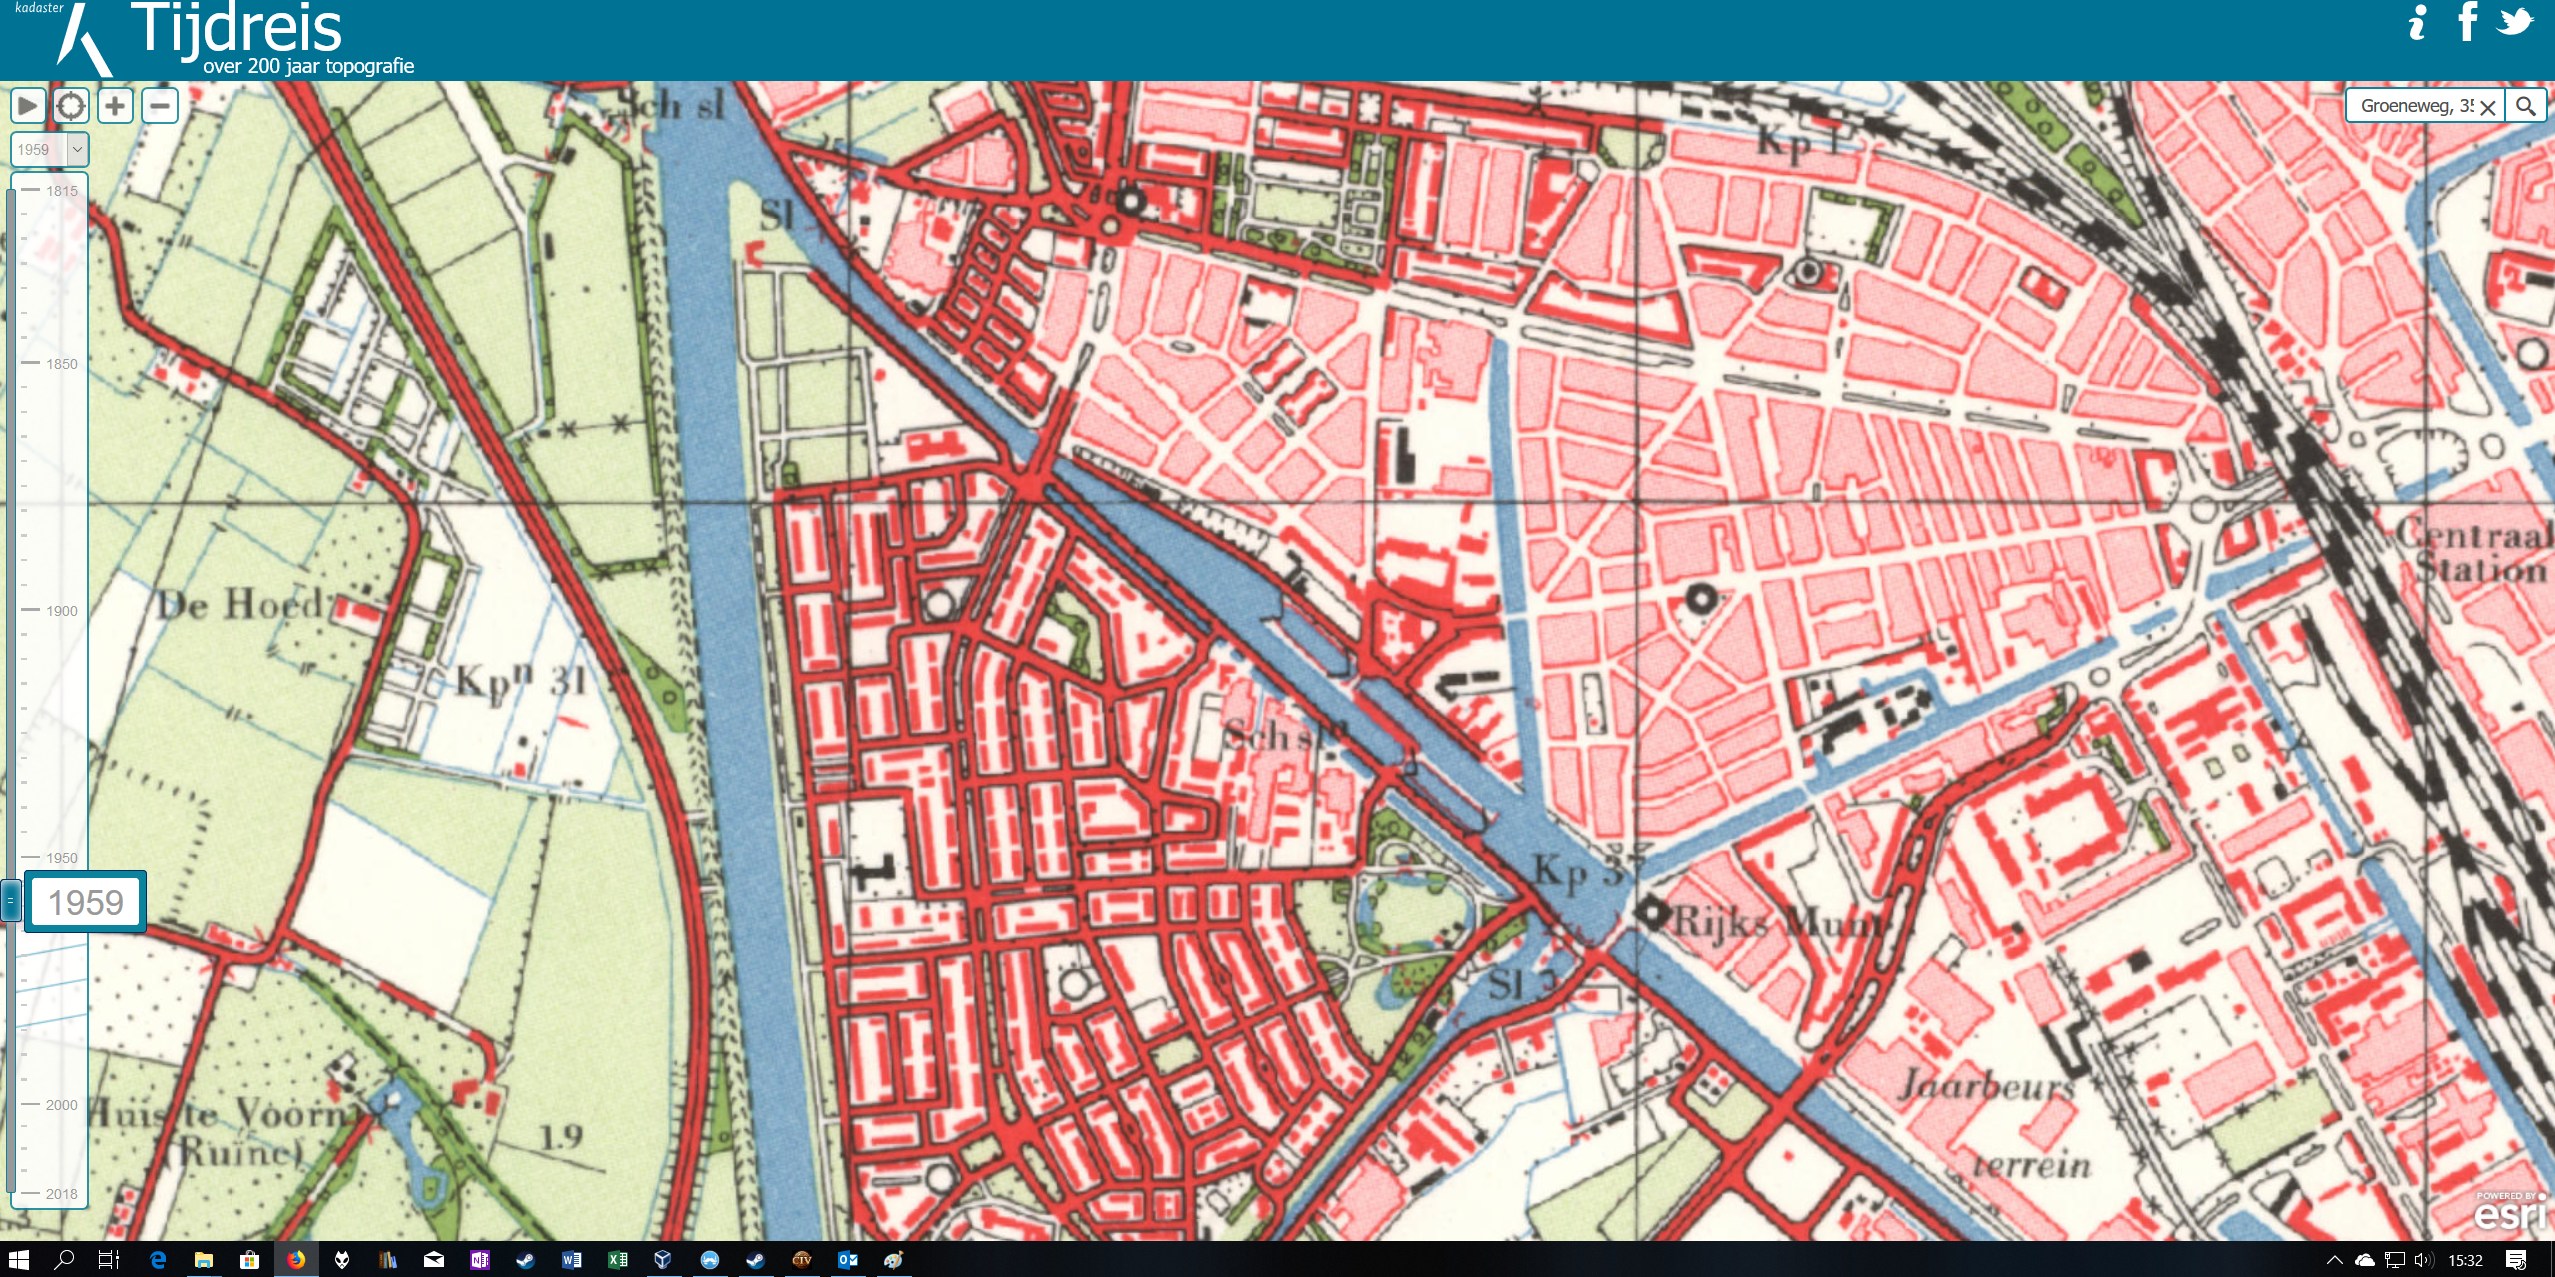Open the Action Center notifications

[2516, 1260]
